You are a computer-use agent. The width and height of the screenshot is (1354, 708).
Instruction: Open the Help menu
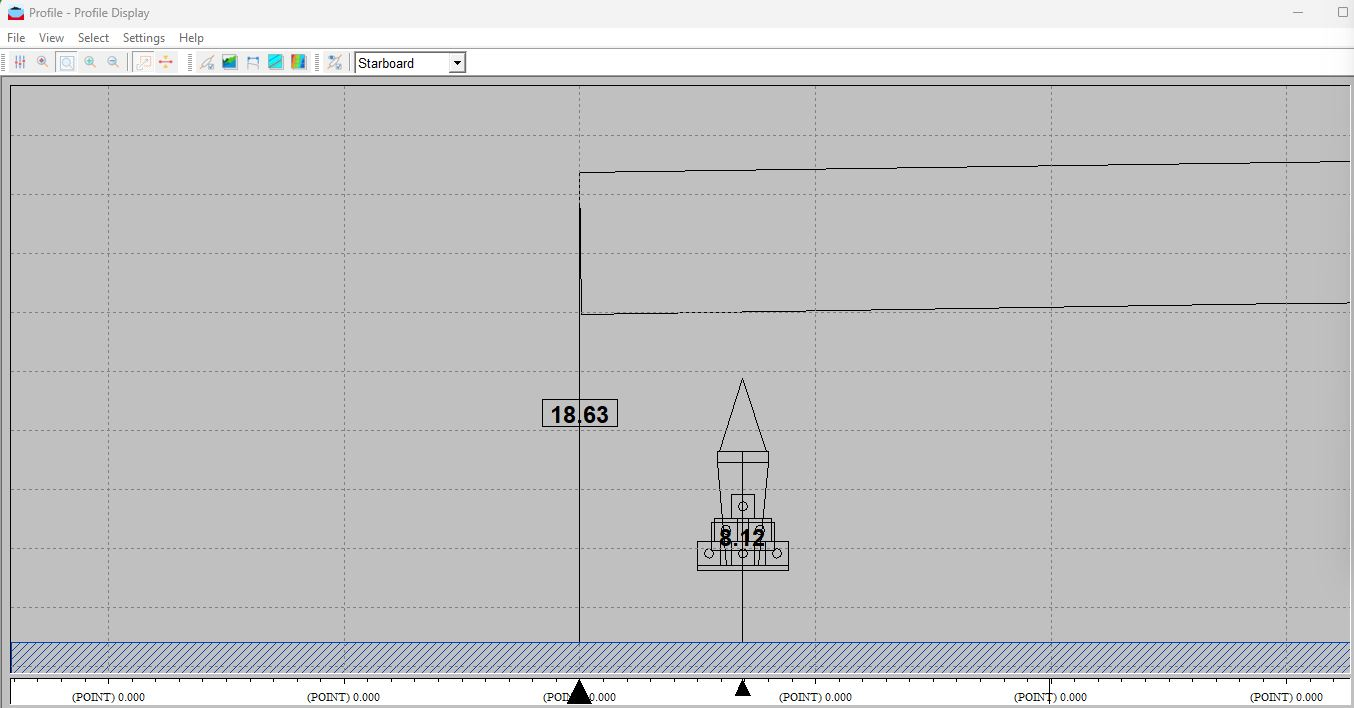[x=191, y=38]
